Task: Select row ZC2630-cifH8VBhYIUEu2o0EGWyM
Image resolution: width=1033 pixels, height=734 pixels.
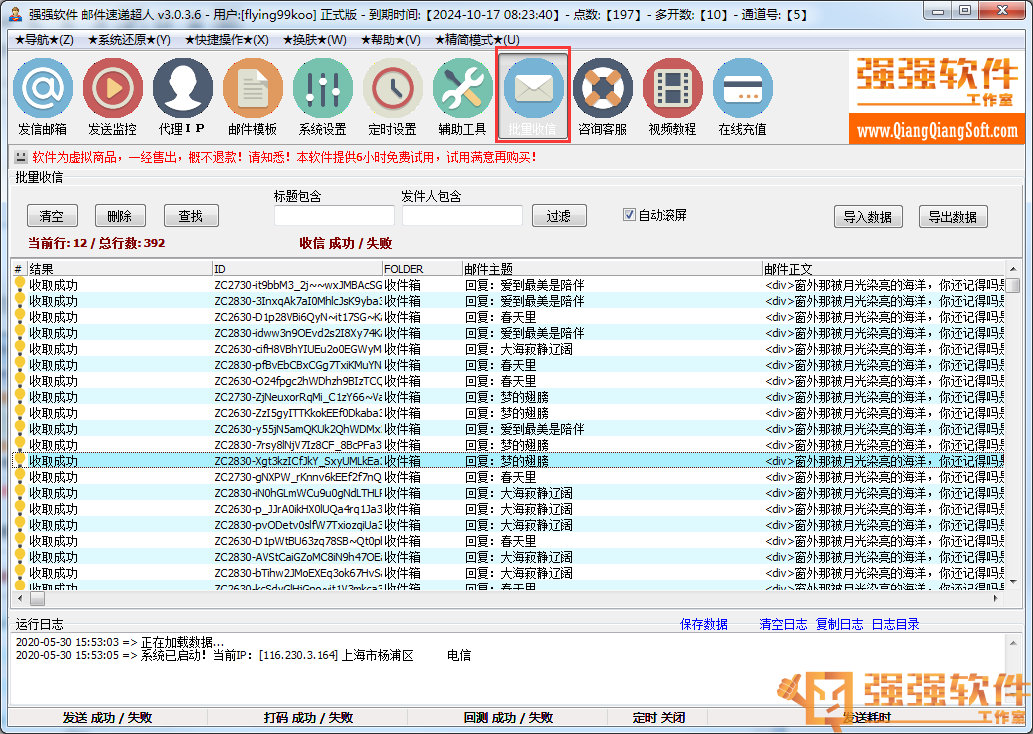Action: [x=509, y=349]
